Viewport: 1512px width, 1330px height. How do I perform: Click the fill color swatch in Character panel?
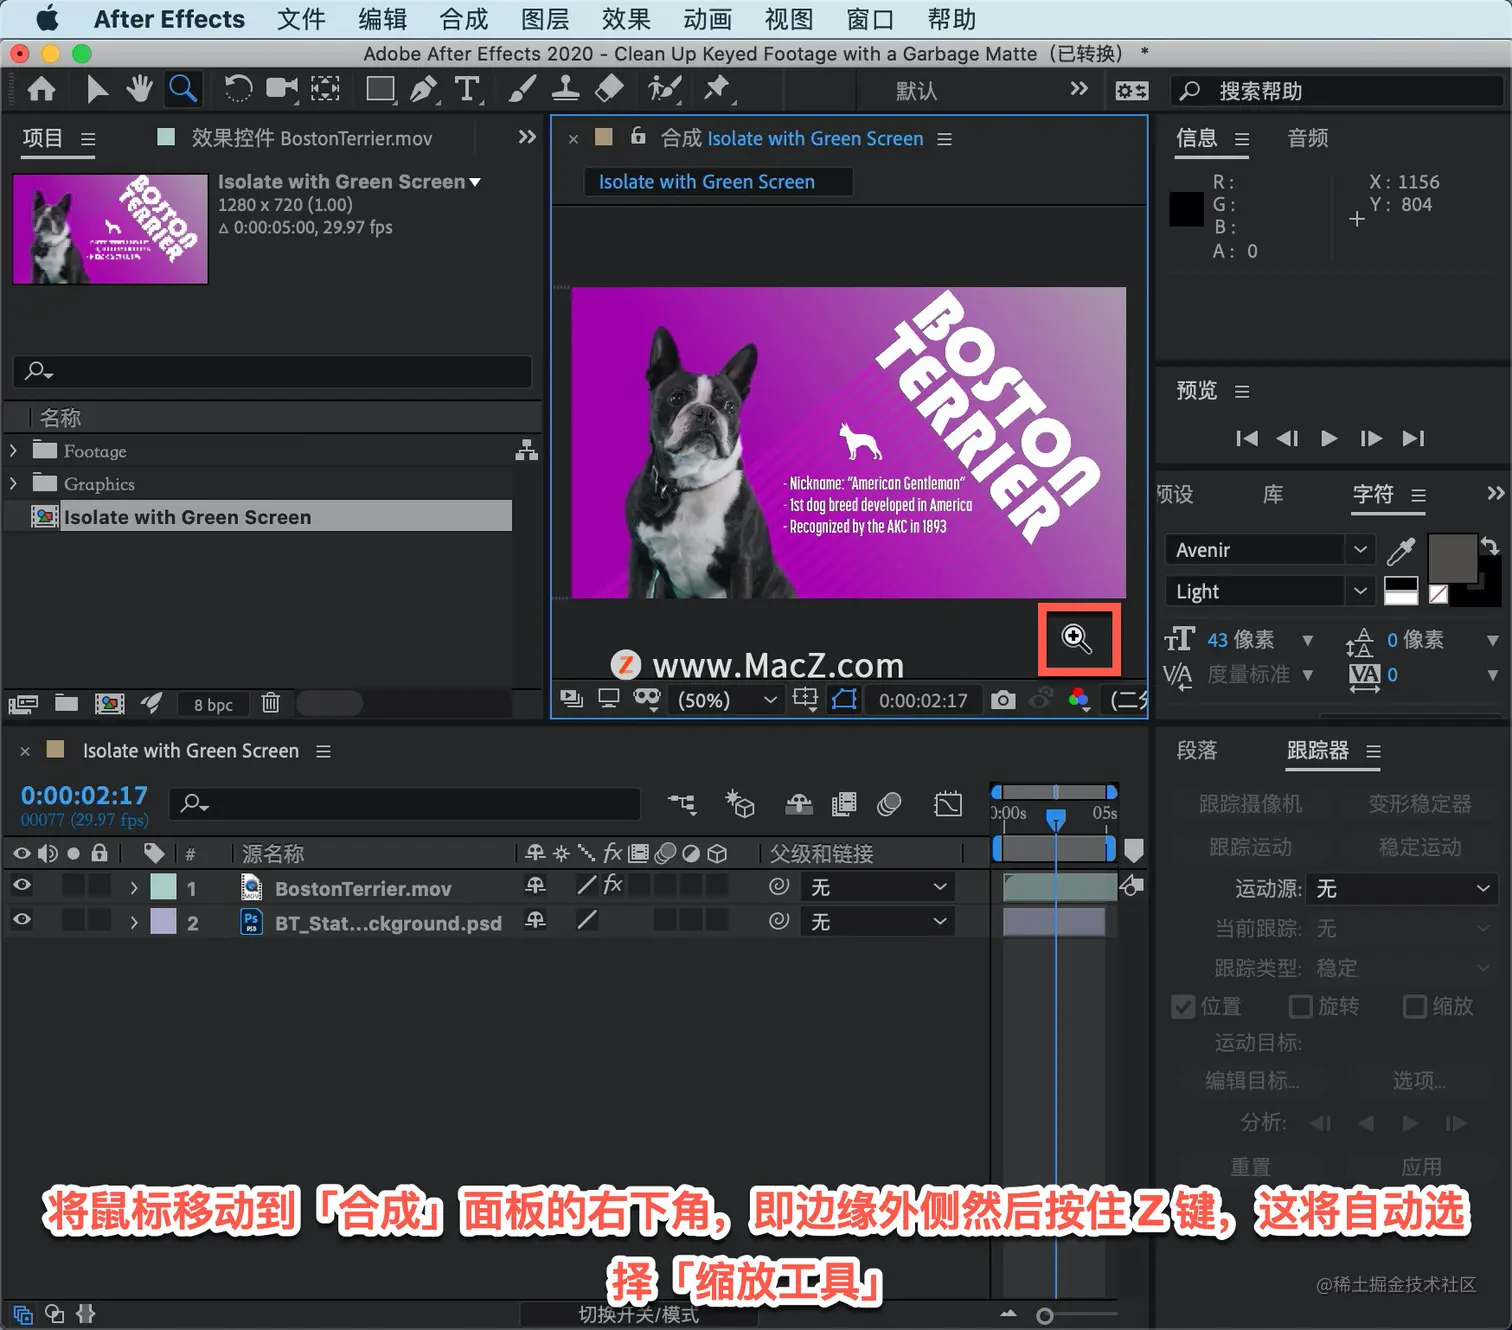1452,558
